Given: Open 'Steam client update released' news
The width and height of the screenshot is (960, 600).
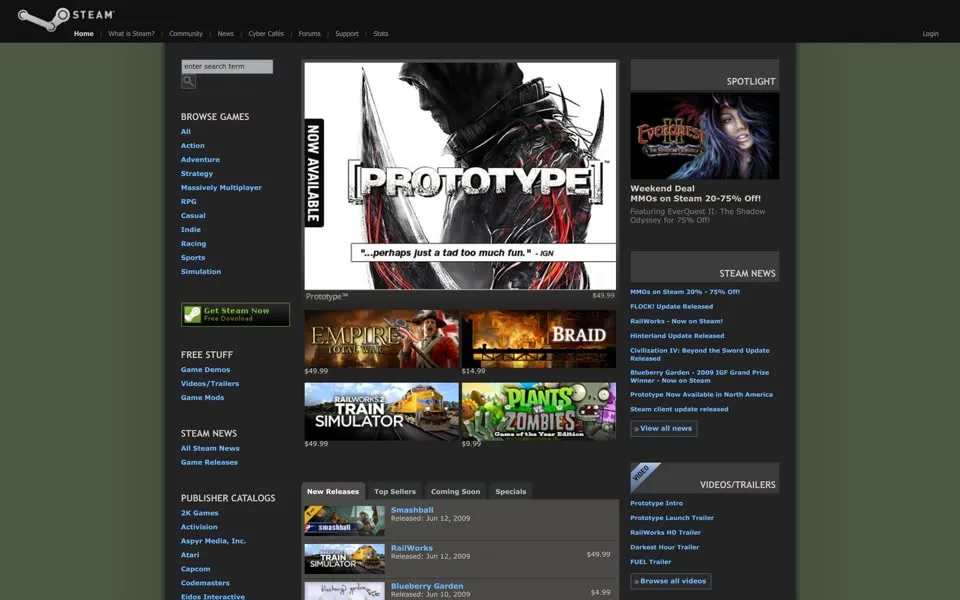Looking at the screenshot, I should coord(679,410).
